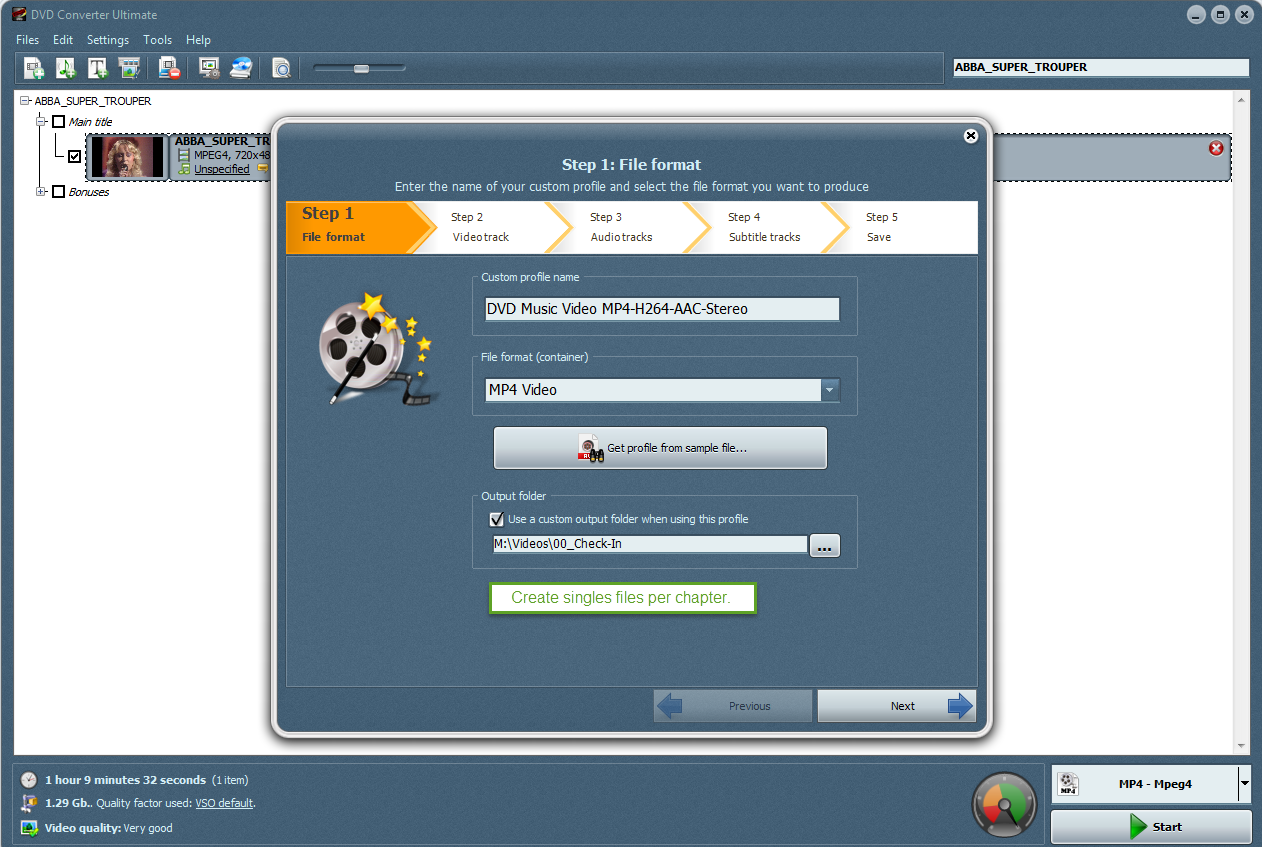This screenshot has width=1262, height=847.
Task: Click the MP4 - Mpeg4 profile selector
Action: (1151, 784)
